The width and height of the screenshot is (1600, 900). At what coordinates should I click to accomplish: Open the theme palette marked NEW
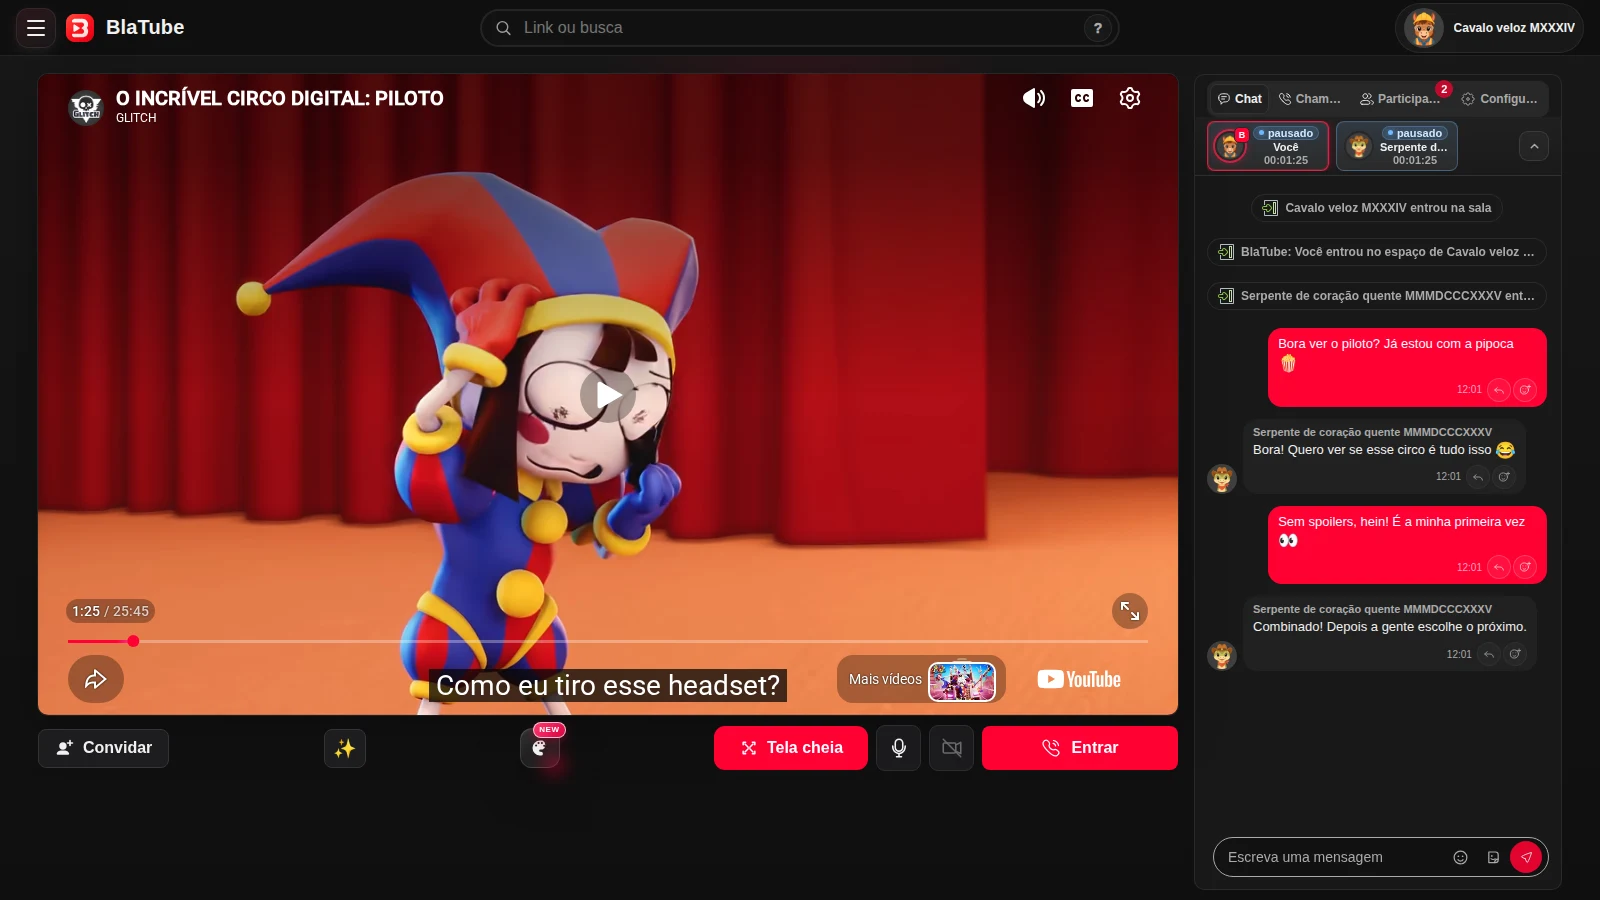(540, 748)
